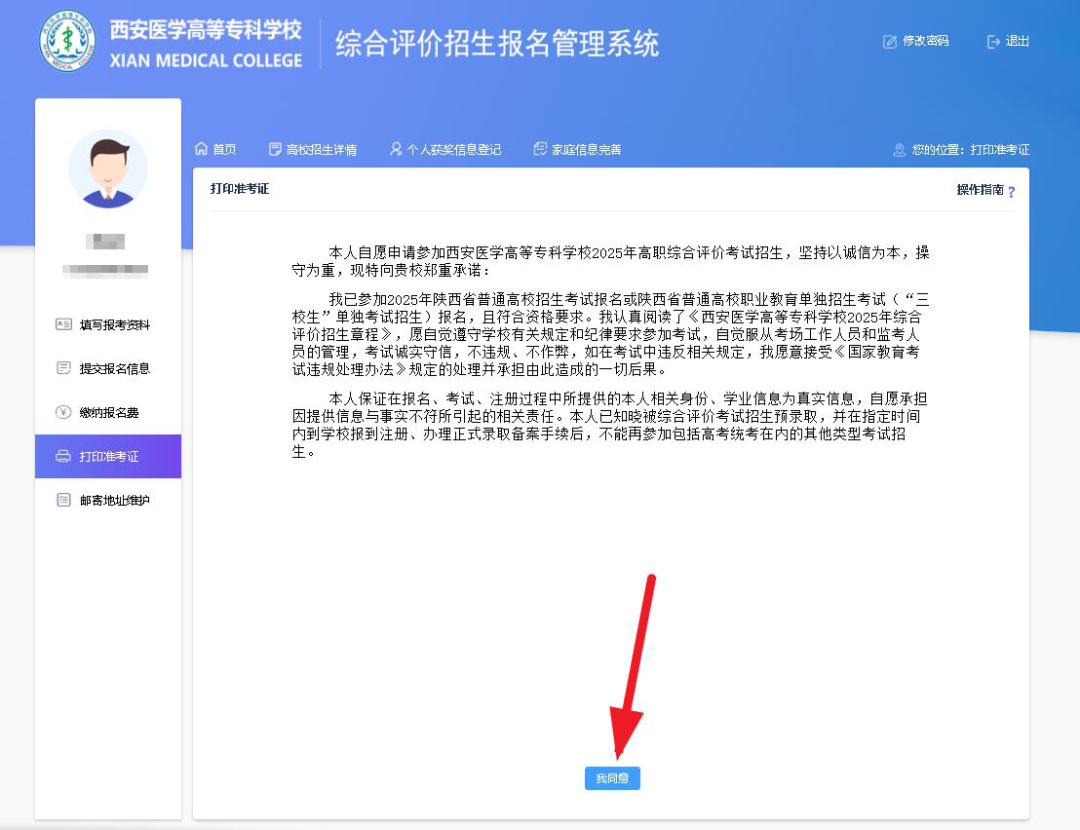The height and width of the screenshot is (830, 1080).
Task: Open 家庭信息完善 page
Action: tap(586, 150)
